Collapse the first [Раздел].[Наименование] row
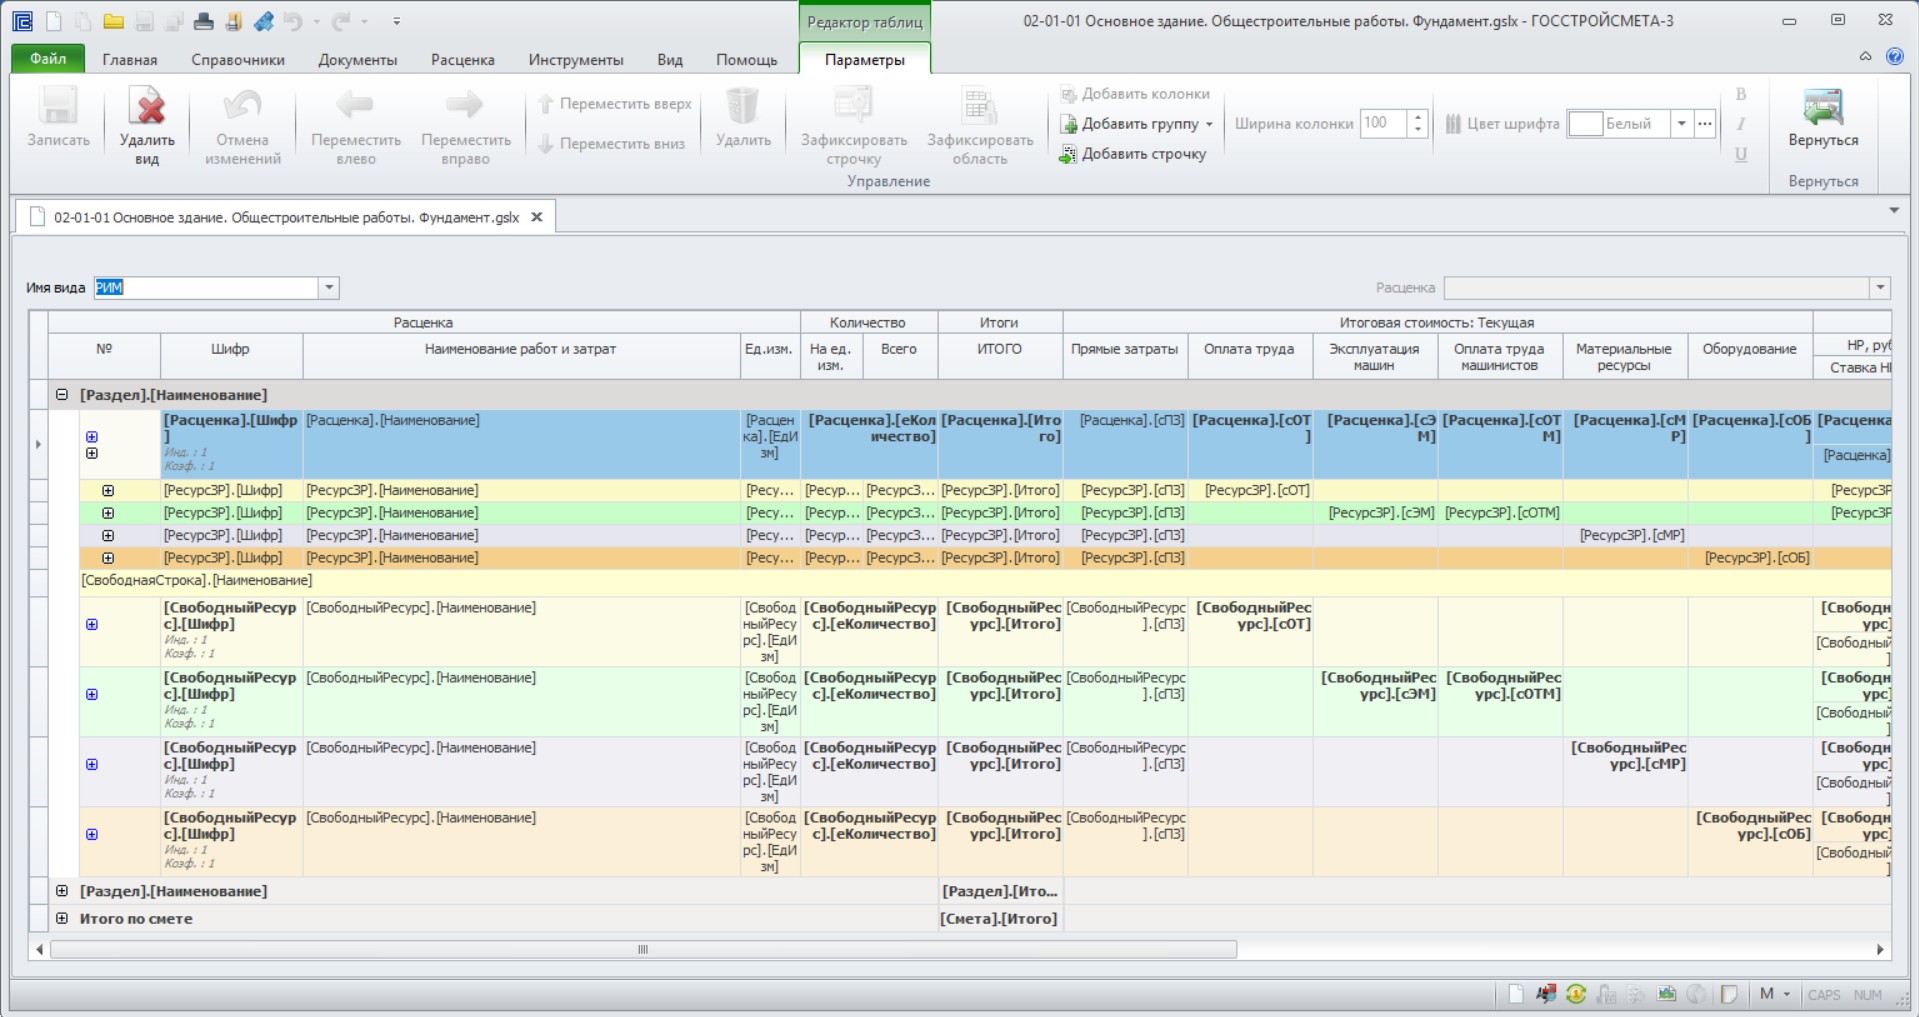Viewport: 1919px width, 1017px height. (62, 395)
